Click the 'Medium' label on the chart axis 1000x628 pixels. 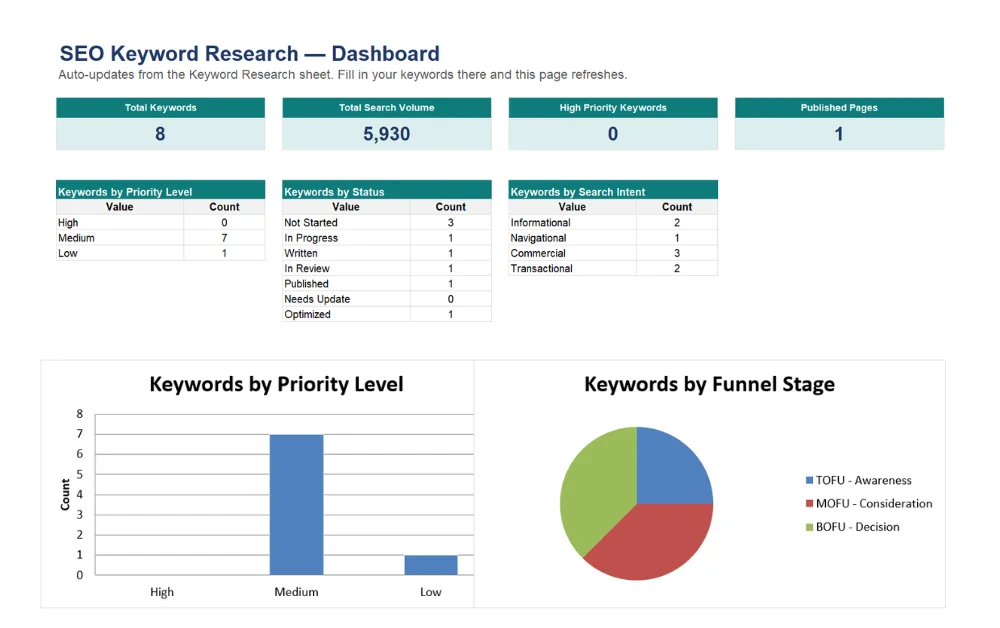(x=297, y=592)
